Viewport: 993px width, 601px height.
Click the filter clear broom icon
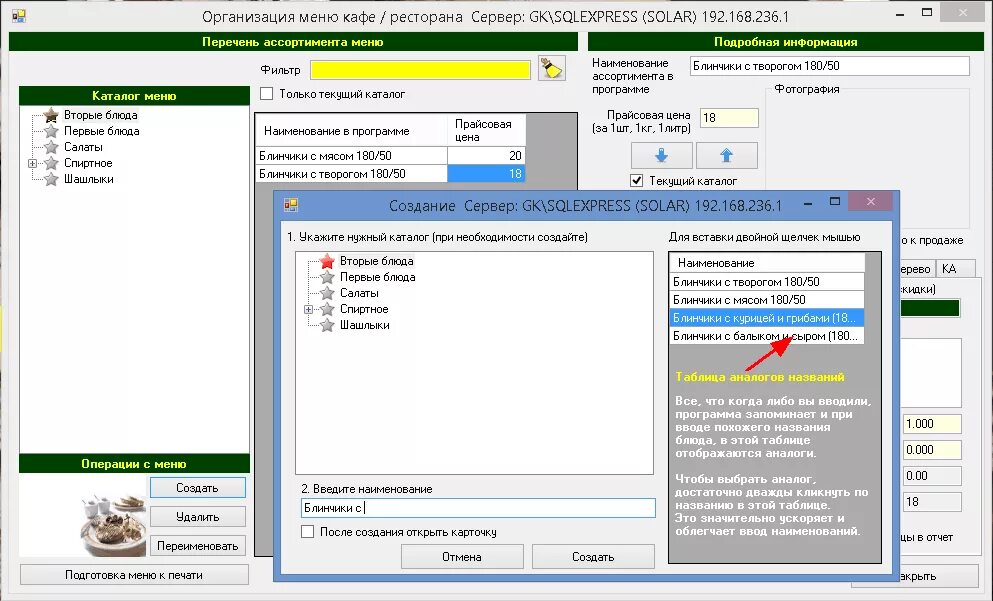[552, 68]
